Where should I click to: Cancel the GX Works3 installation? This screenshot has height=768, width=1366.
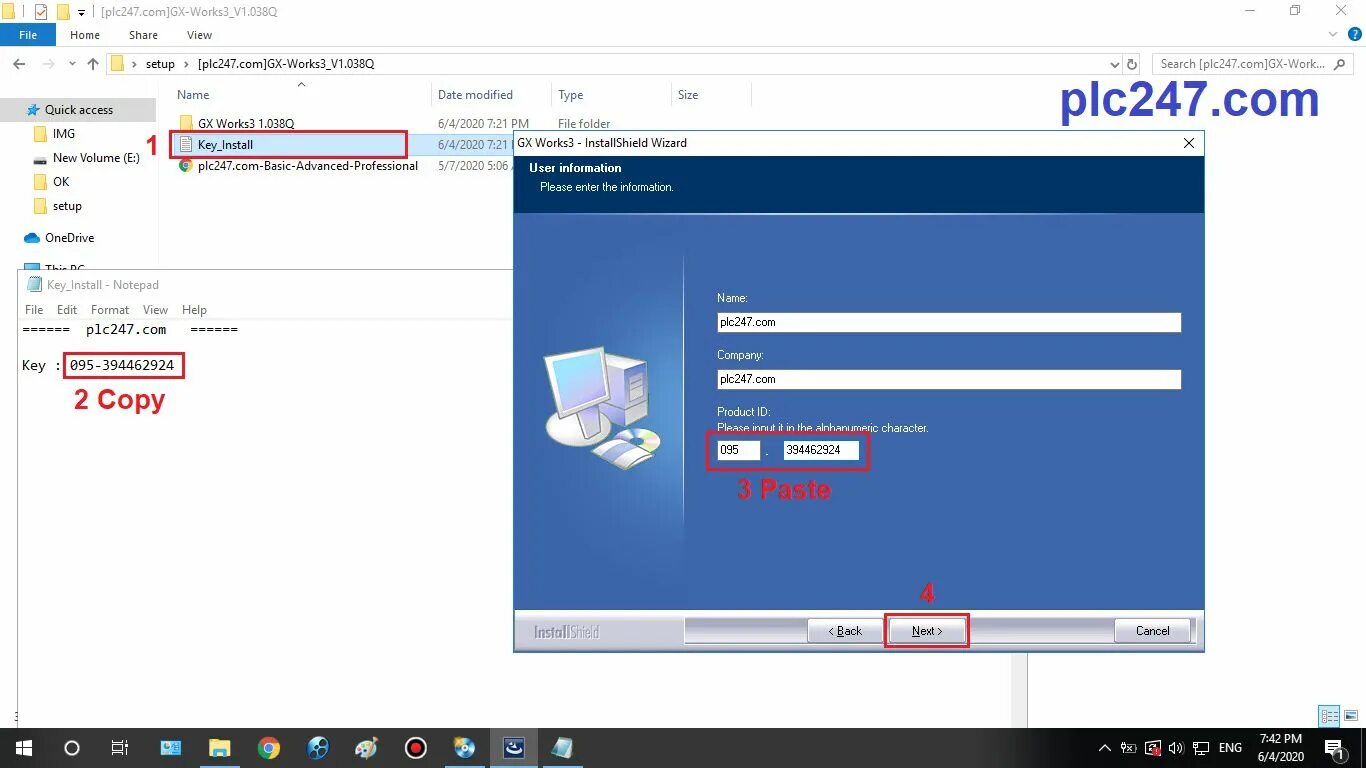coord(1152,631)
